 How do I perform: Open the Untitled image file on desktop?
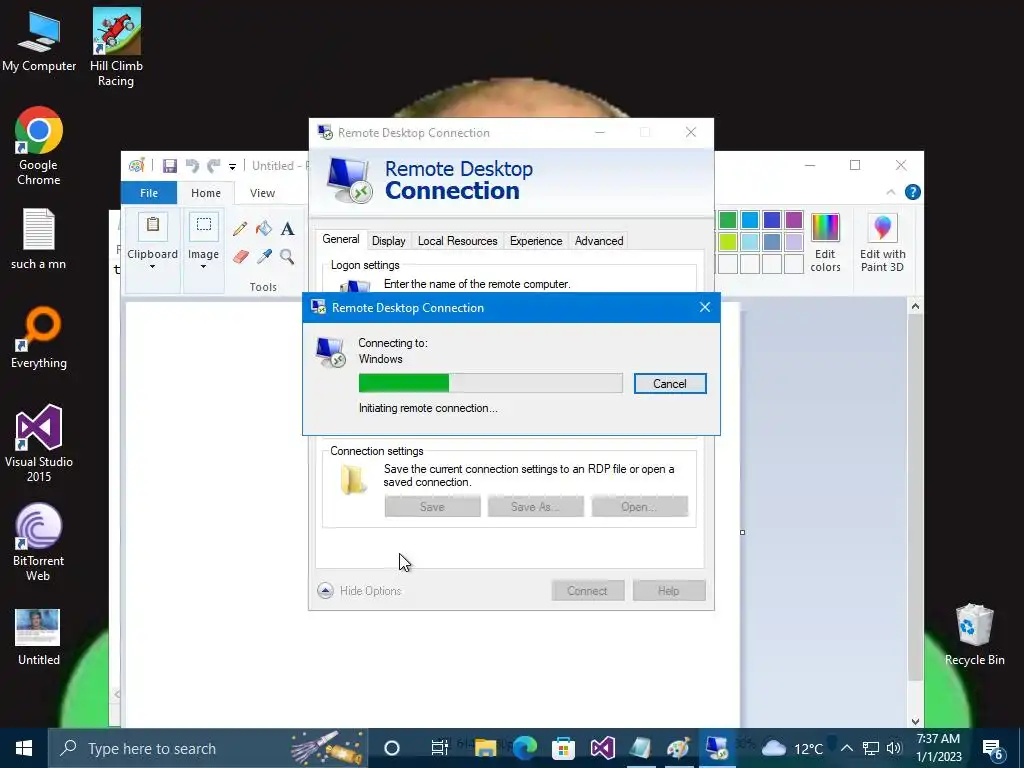pos(39,637)
